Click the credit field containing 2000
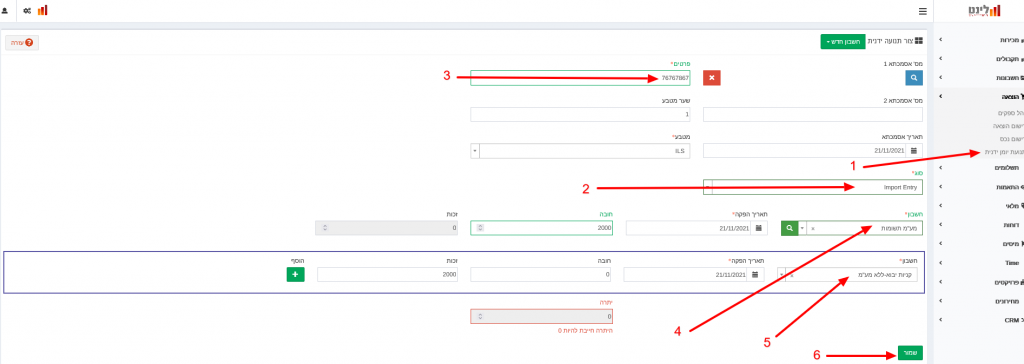Viewport: 1024px width, 364px height. [x=387, y=274]
